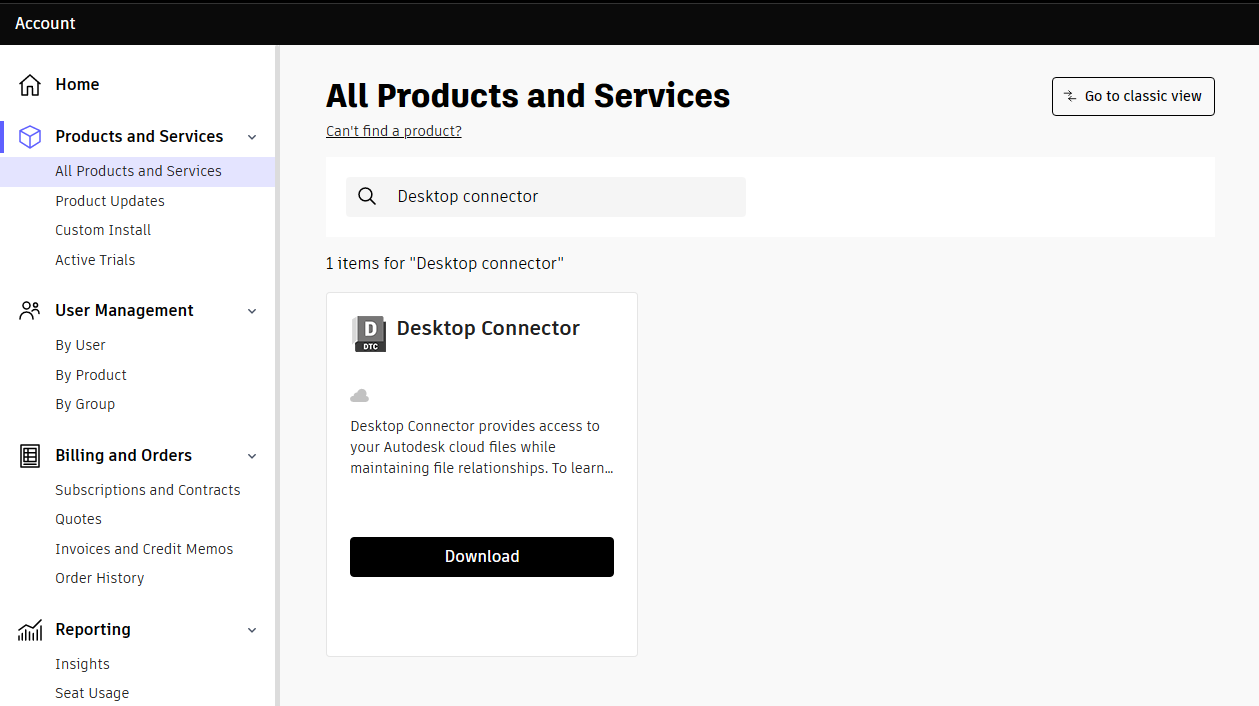Collapse the Products and Services section
Image resolution: width=1259 pixels, height=706 pixels.
pyautogui.click(x=252, y=137)
